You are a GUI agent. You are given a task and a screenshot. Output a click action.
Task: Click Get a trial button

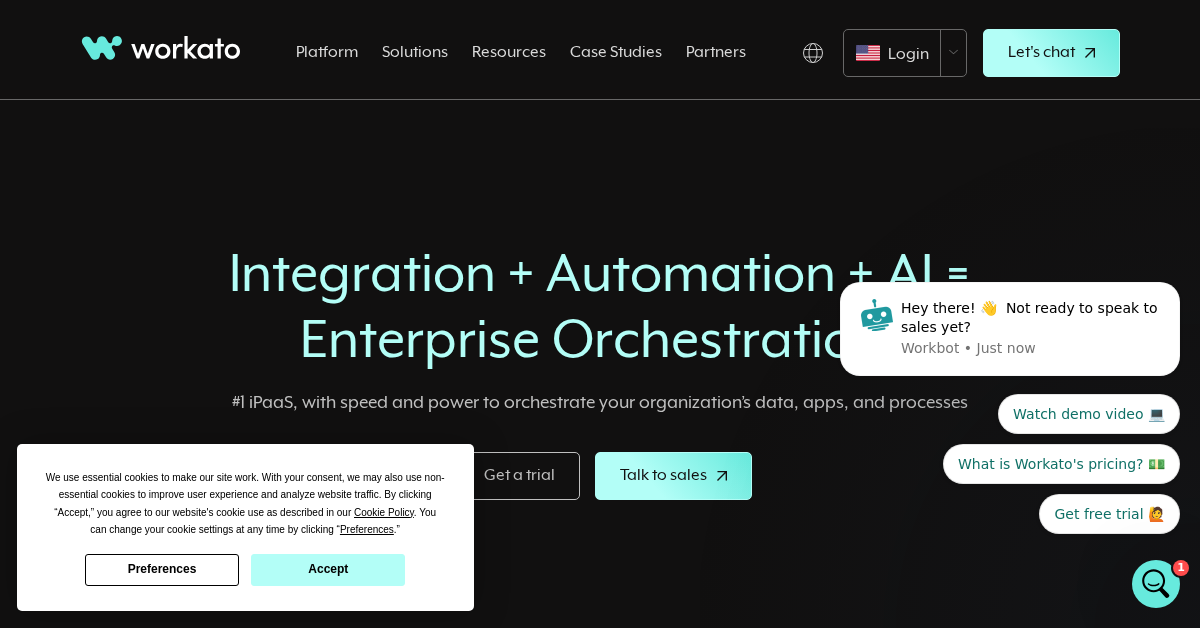(x=519, y=476)
